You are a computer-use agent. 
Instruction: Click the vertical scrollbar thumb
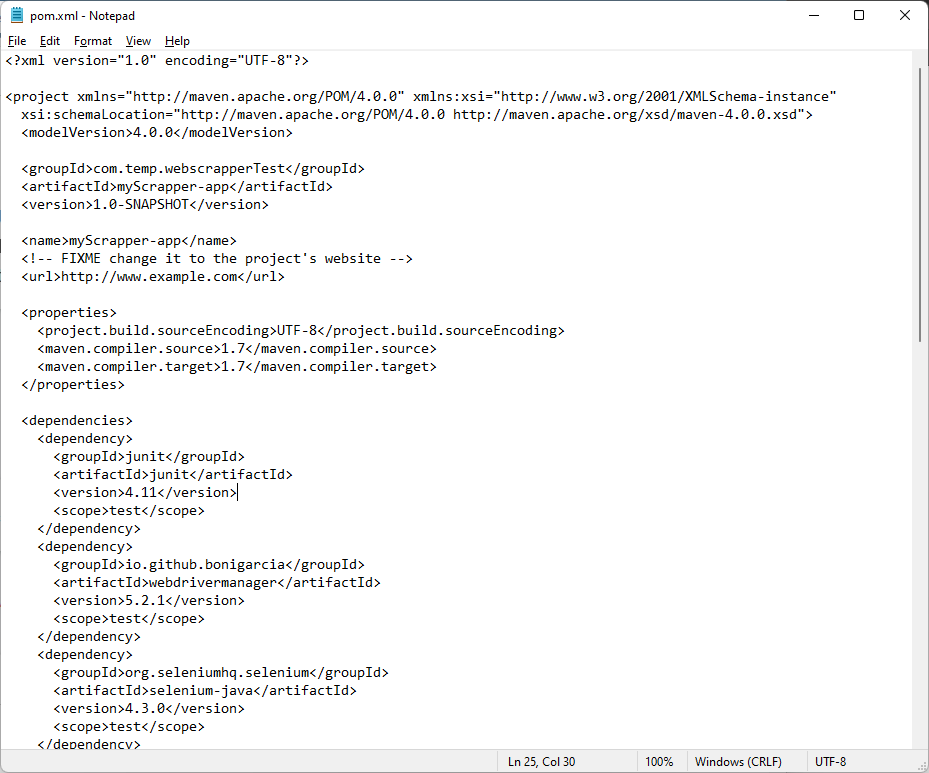click(x=920, y=204)
